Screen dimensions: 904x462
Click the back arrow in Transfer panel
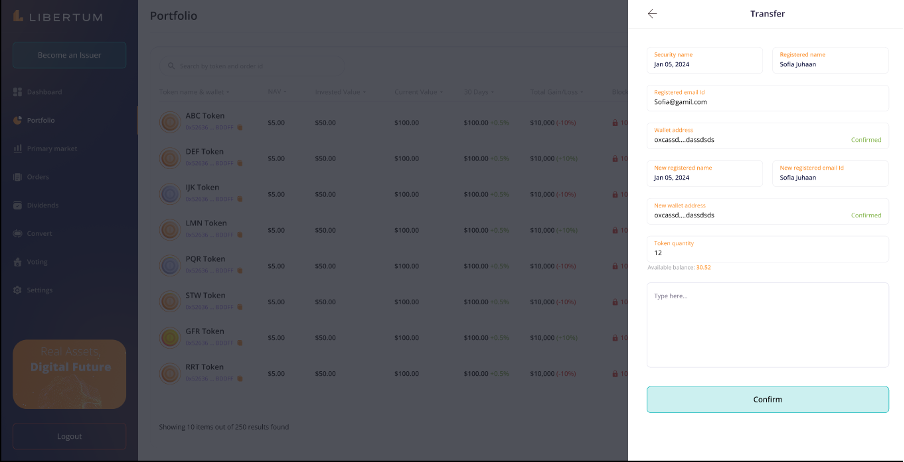(x=652, y=14)
